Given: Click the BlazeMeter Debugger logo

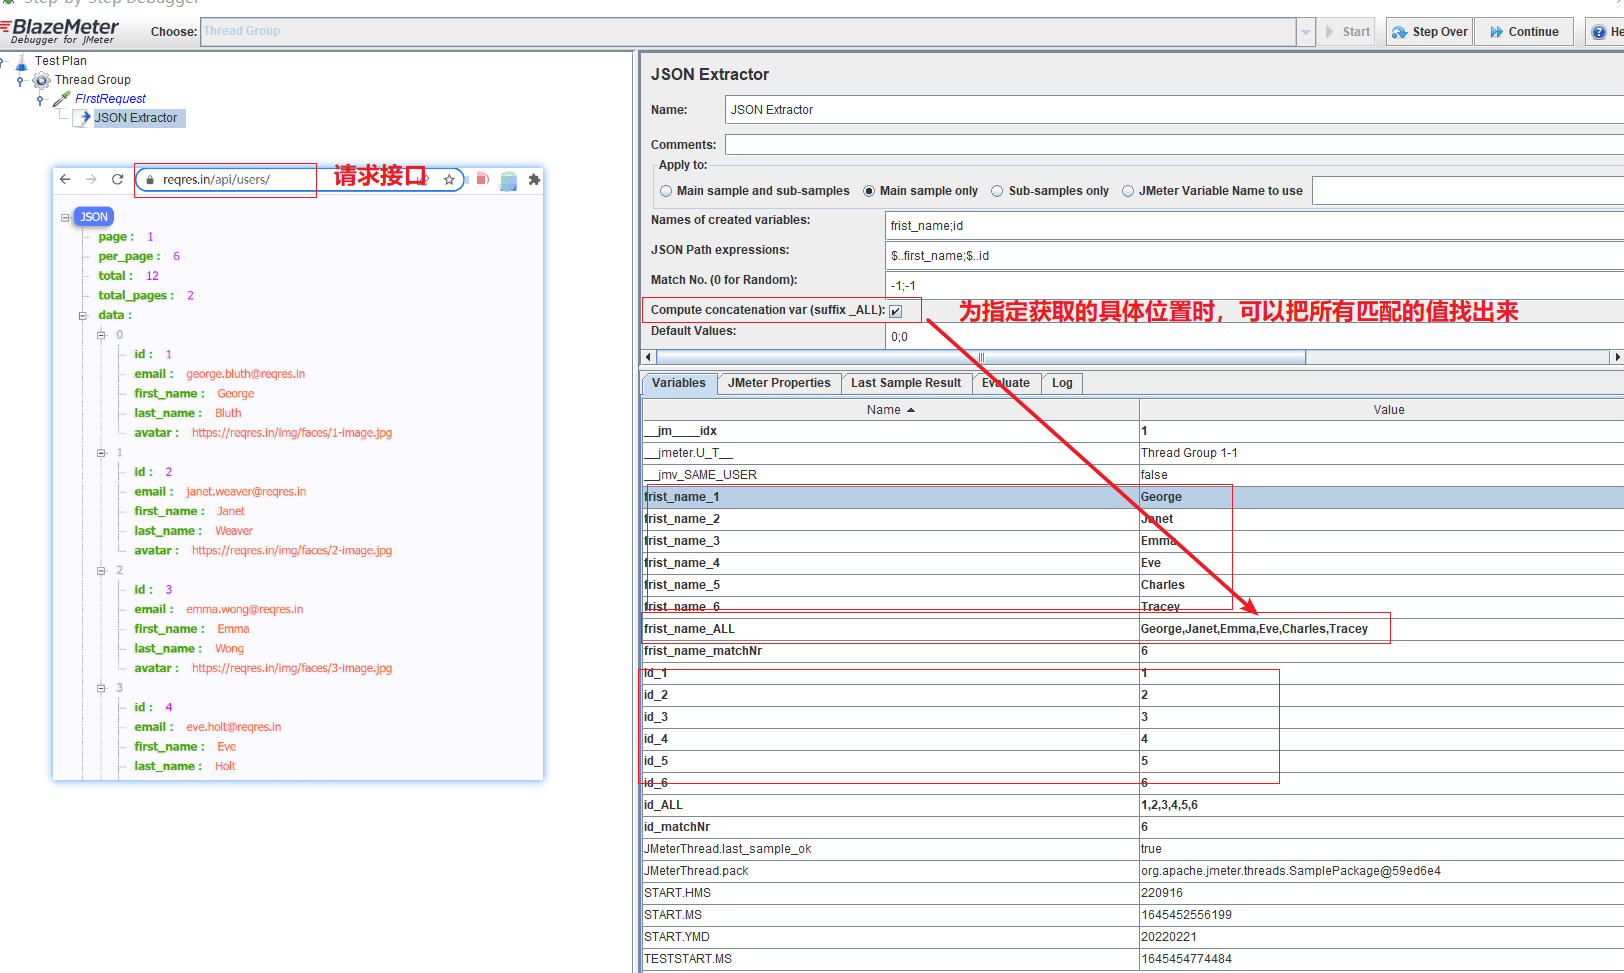Looking at the screenshot, I should (60, 31).
